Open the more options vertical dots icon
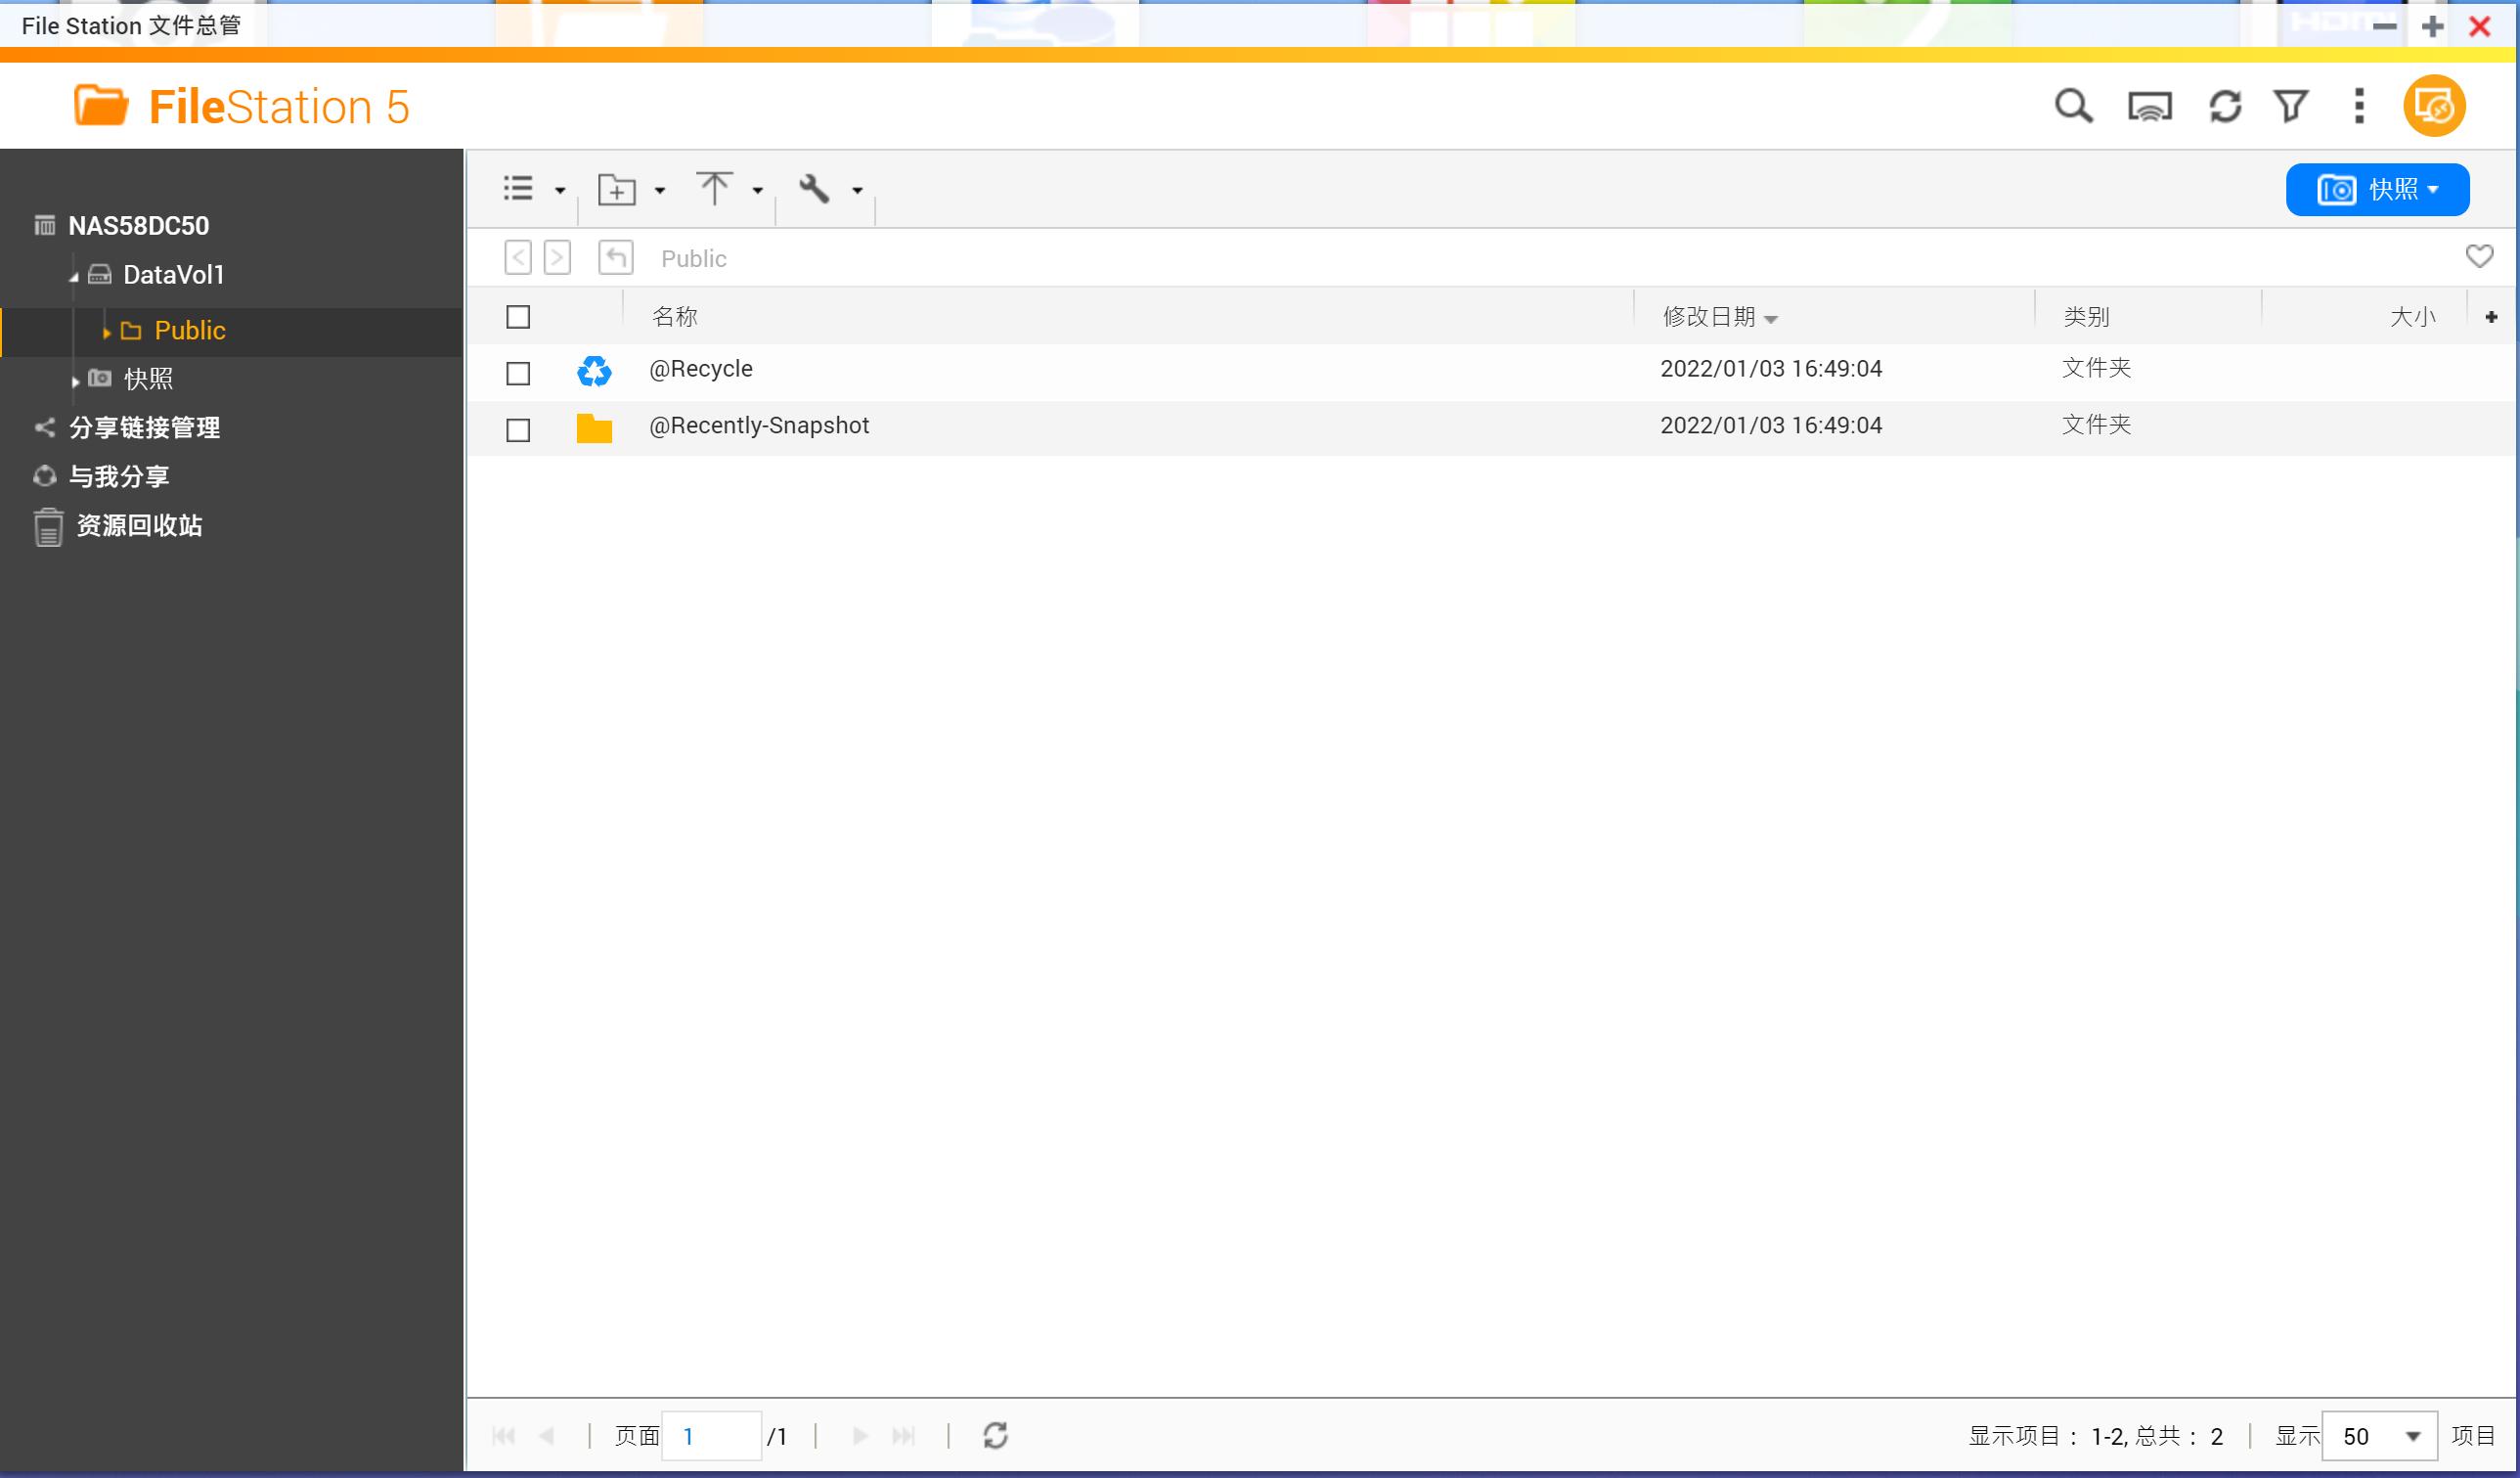This screenshot has width=2520, height=1478. (x=2358, y=105)
